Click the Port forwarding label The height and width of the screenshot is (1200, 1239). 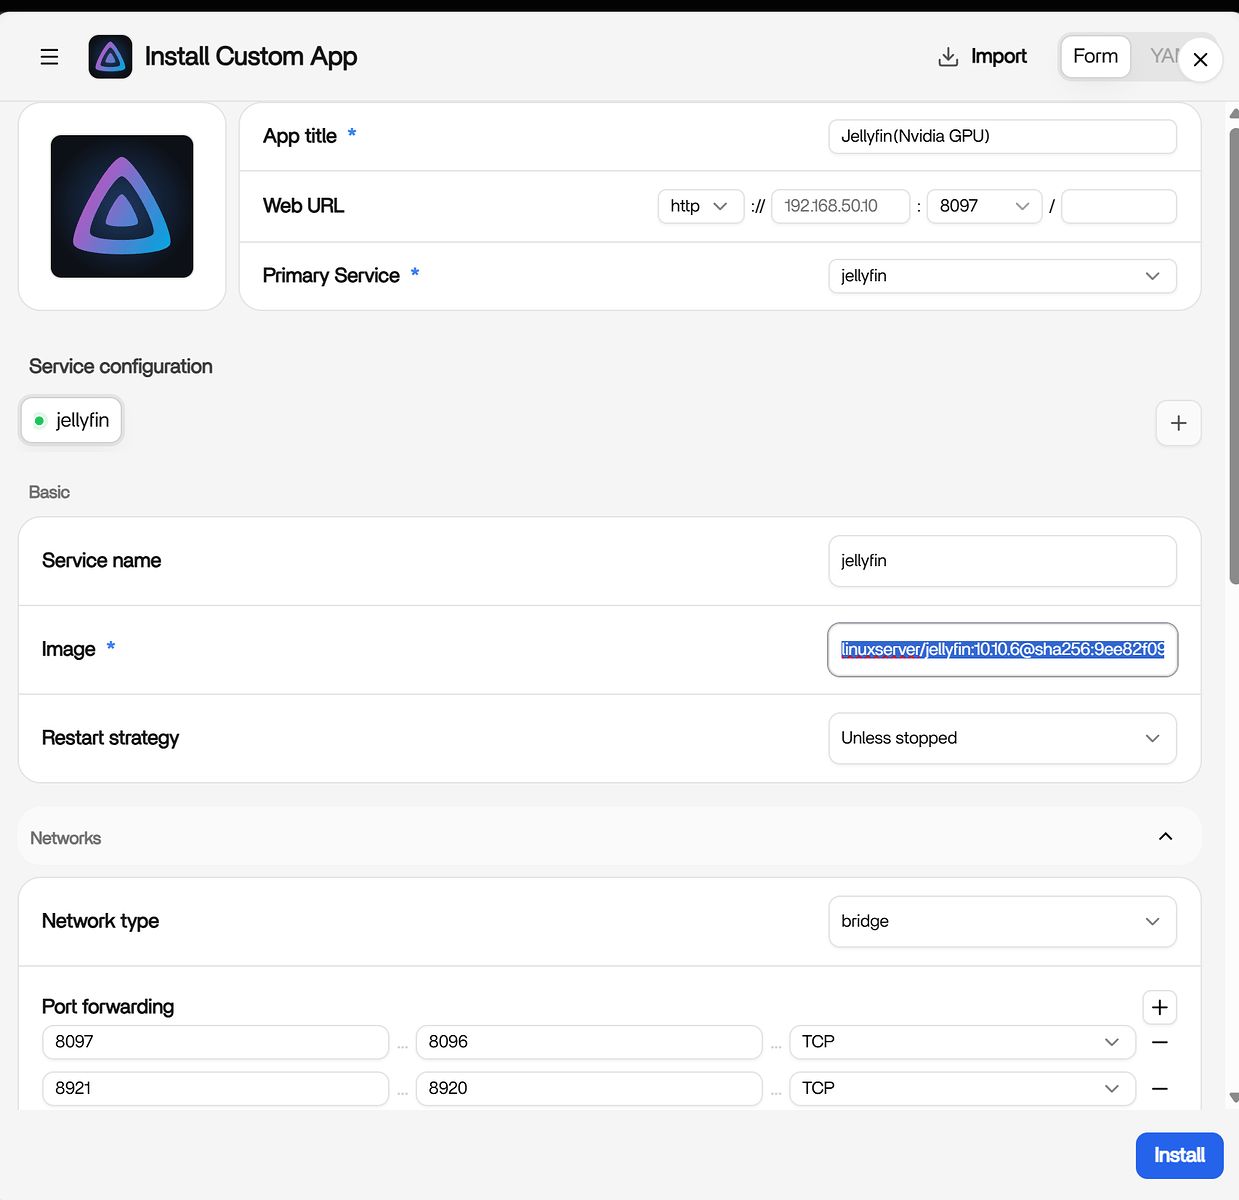[108, 1007]
